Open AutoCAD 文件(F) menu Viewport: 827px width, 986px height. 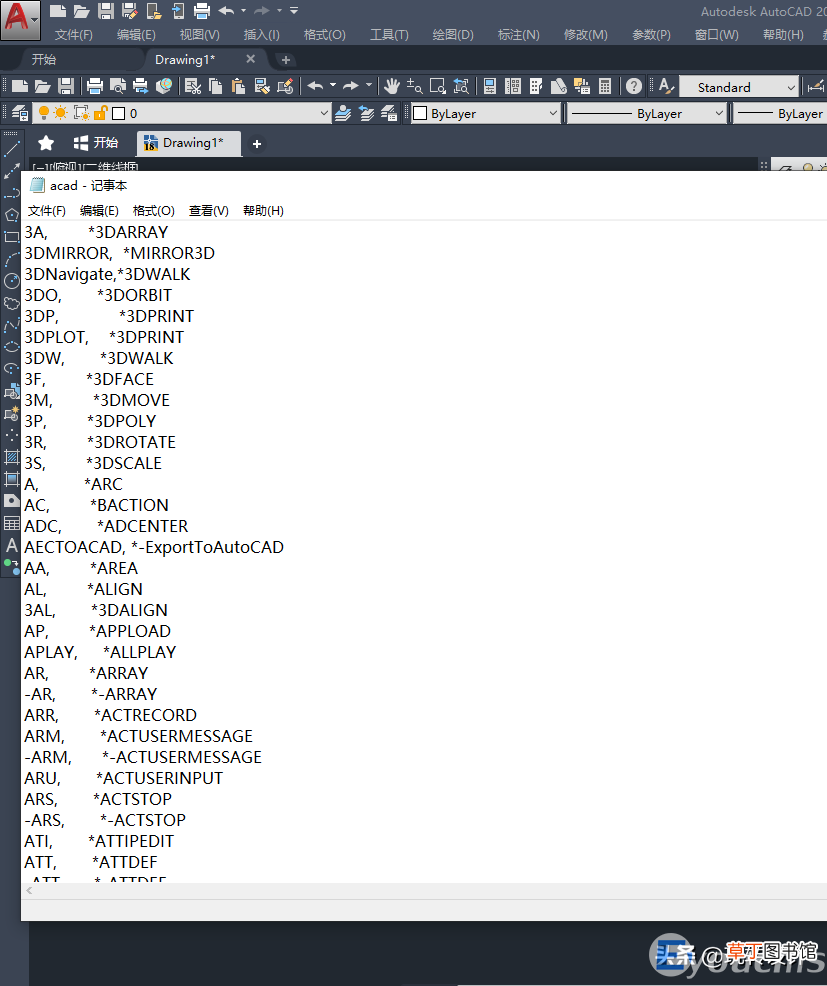tap(74, 35)
